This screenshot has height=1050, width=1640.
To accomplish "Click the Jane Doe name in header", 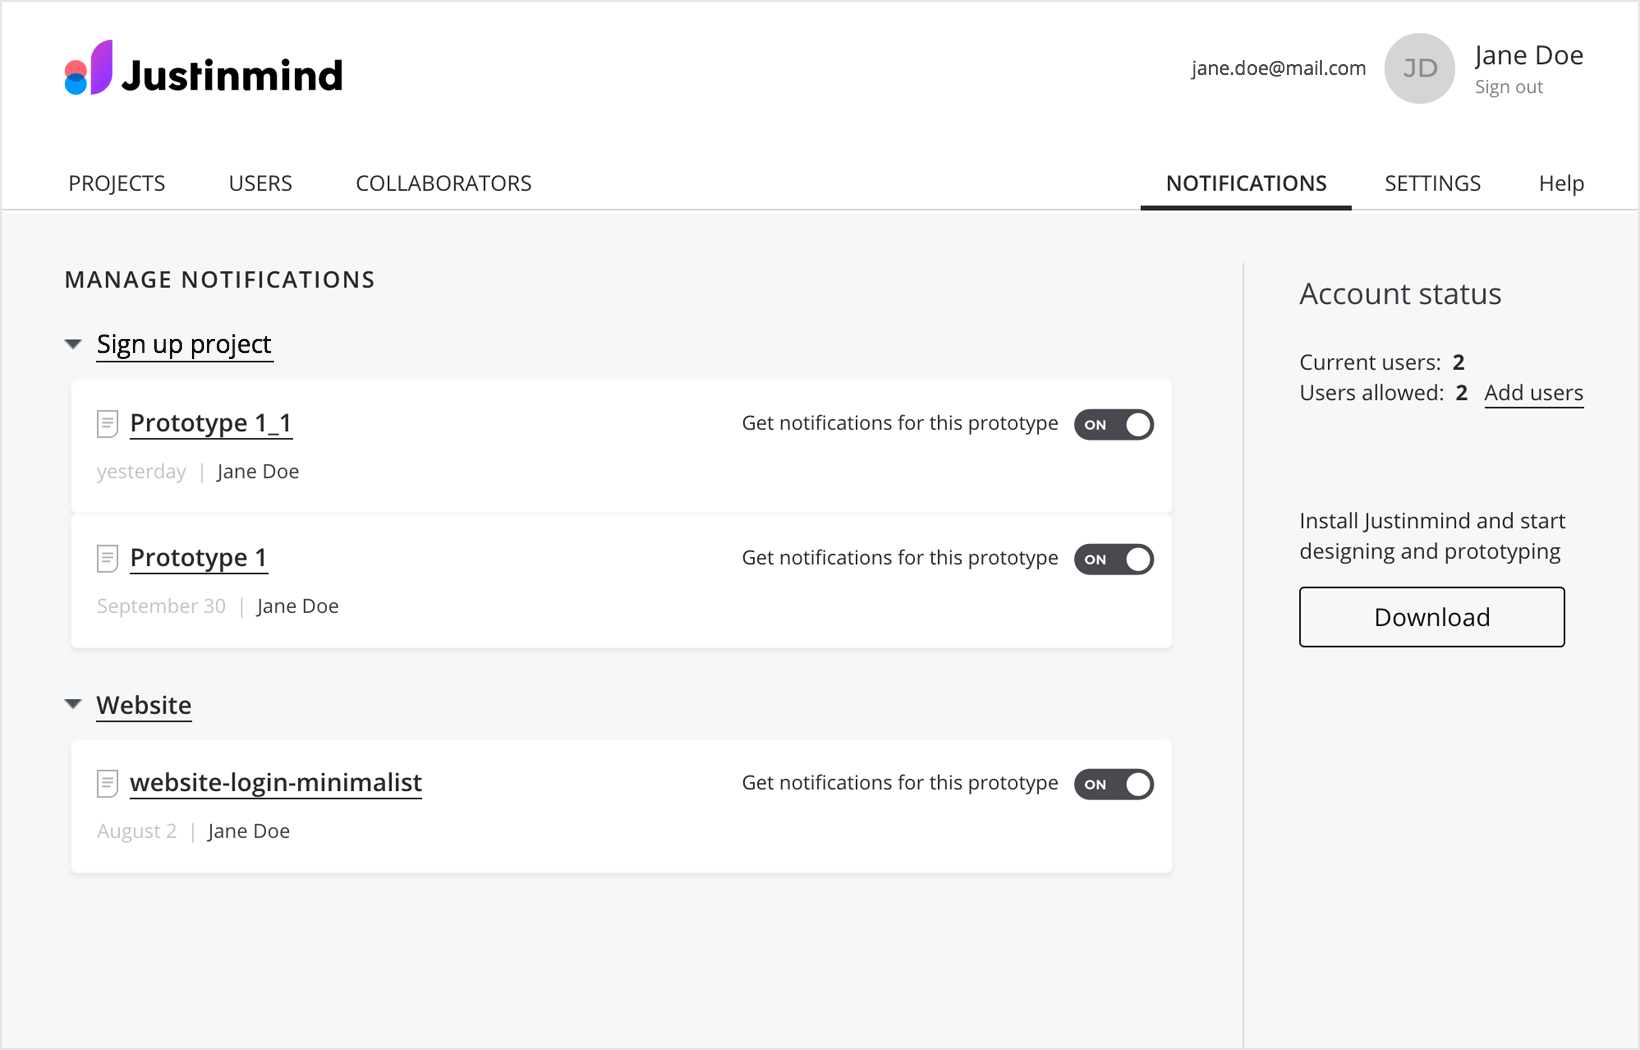I will [x=1529, y=55].
